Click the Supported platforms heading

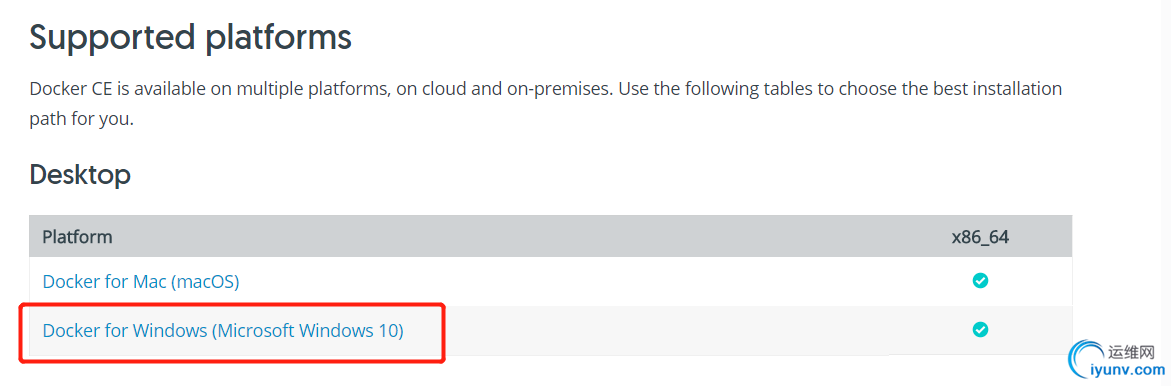point(190,37)
